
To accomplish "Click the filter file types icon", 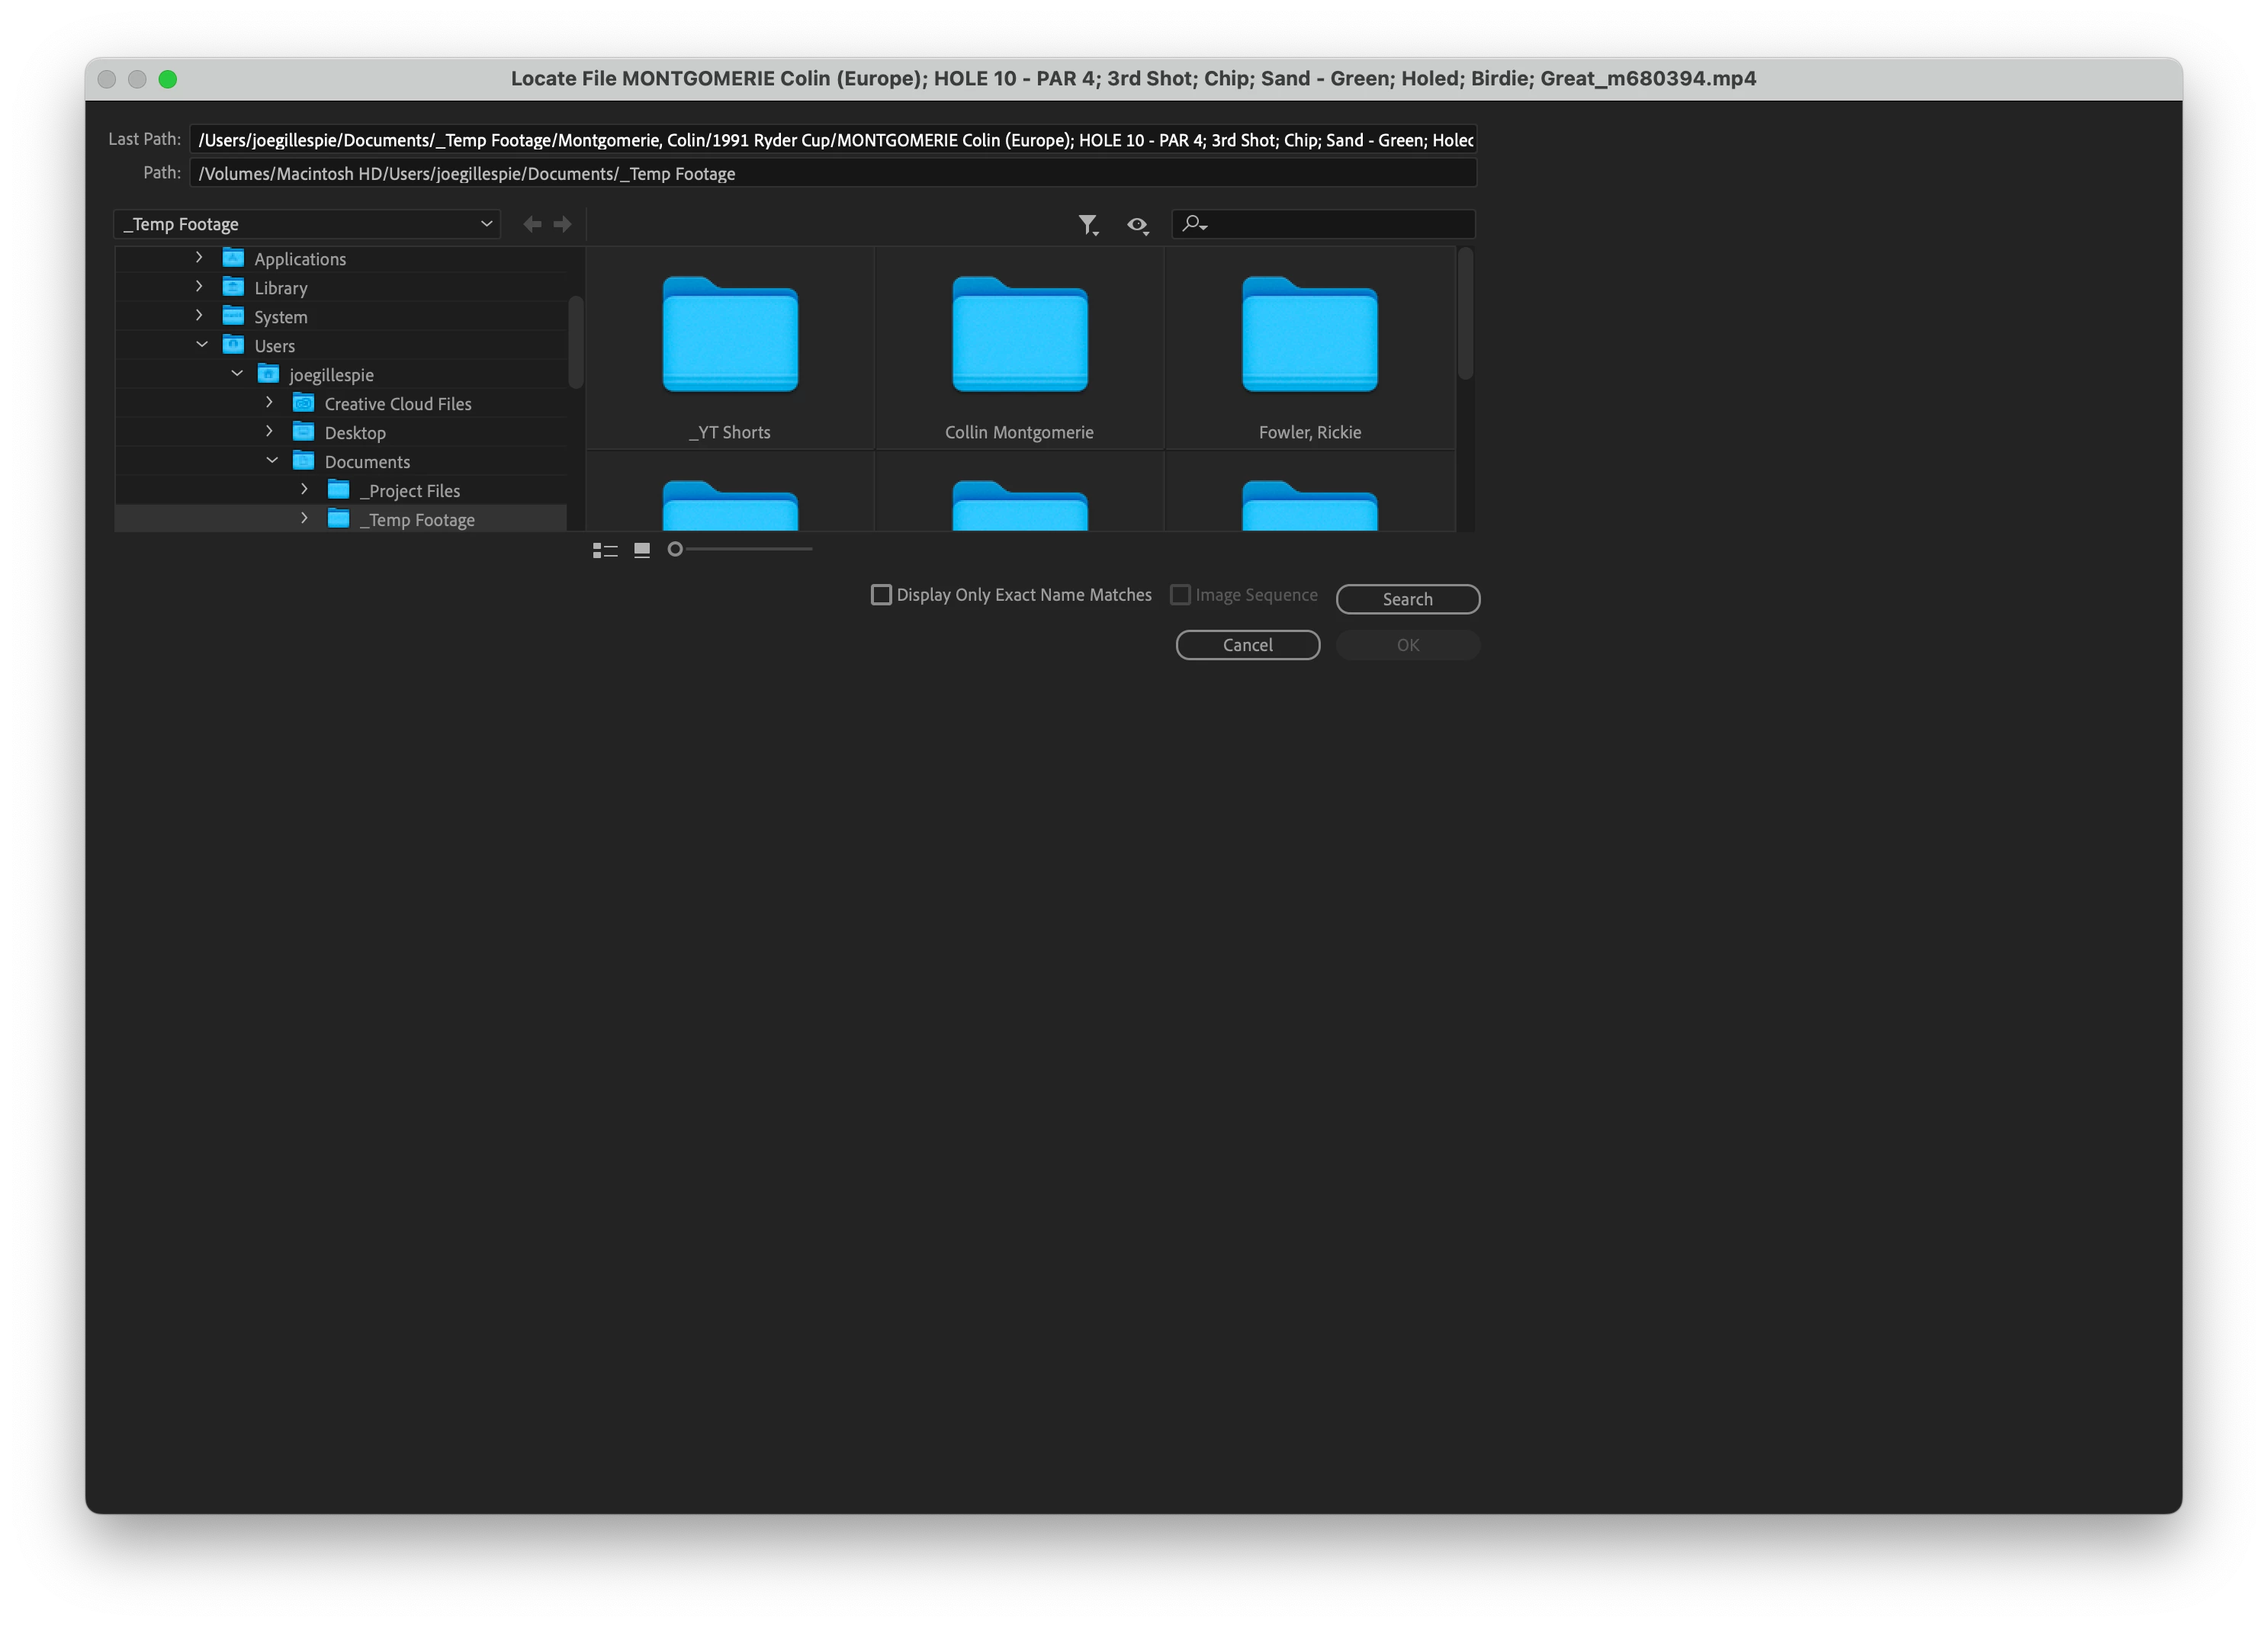I will pyautogui.click(x=1087, y=224).
